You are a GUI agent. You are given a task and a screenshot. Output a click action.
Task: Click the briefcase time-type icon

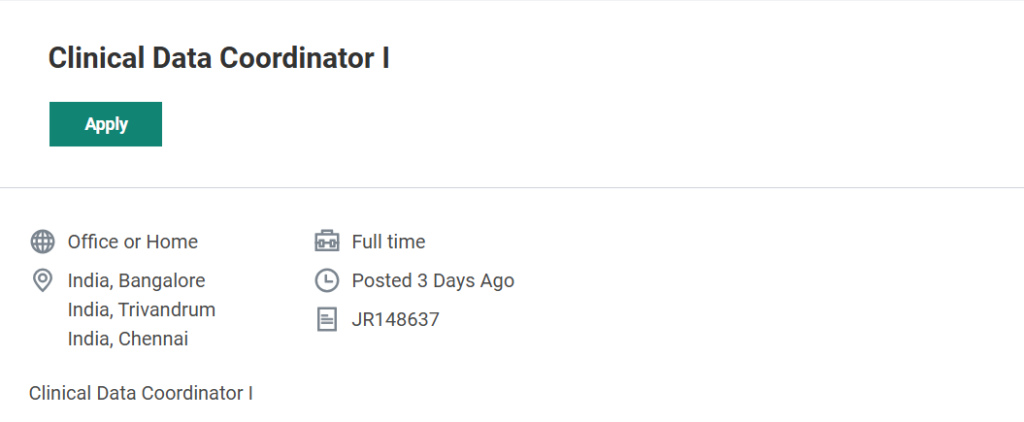[327, 242]
